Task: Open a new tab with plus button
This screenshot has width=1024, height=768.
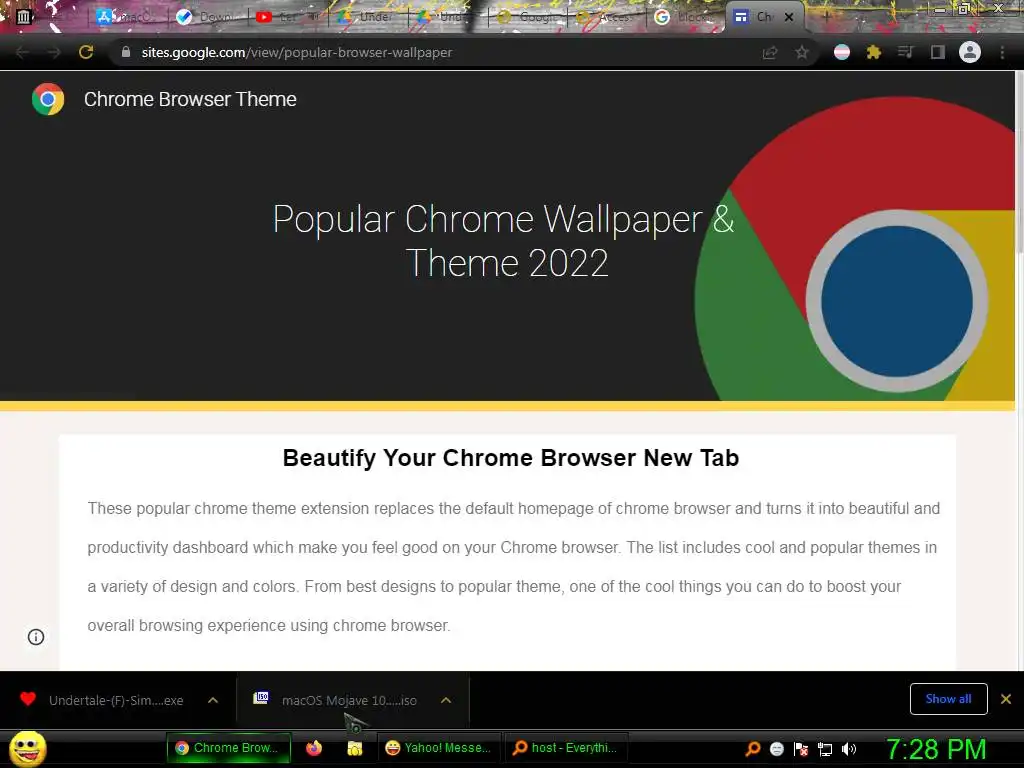Action: pyautogui.click(x=826, y=17)
